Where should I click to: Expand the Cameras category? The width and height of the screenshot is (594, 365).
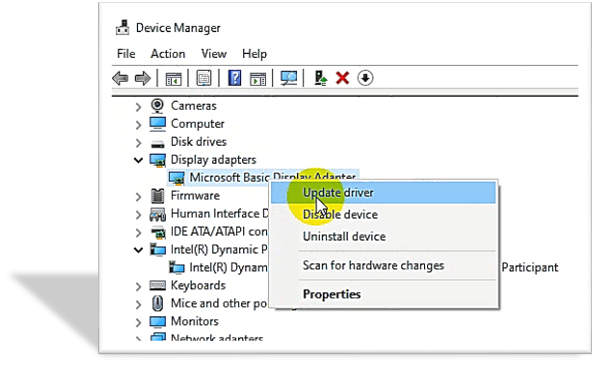(x=138, y=107)
